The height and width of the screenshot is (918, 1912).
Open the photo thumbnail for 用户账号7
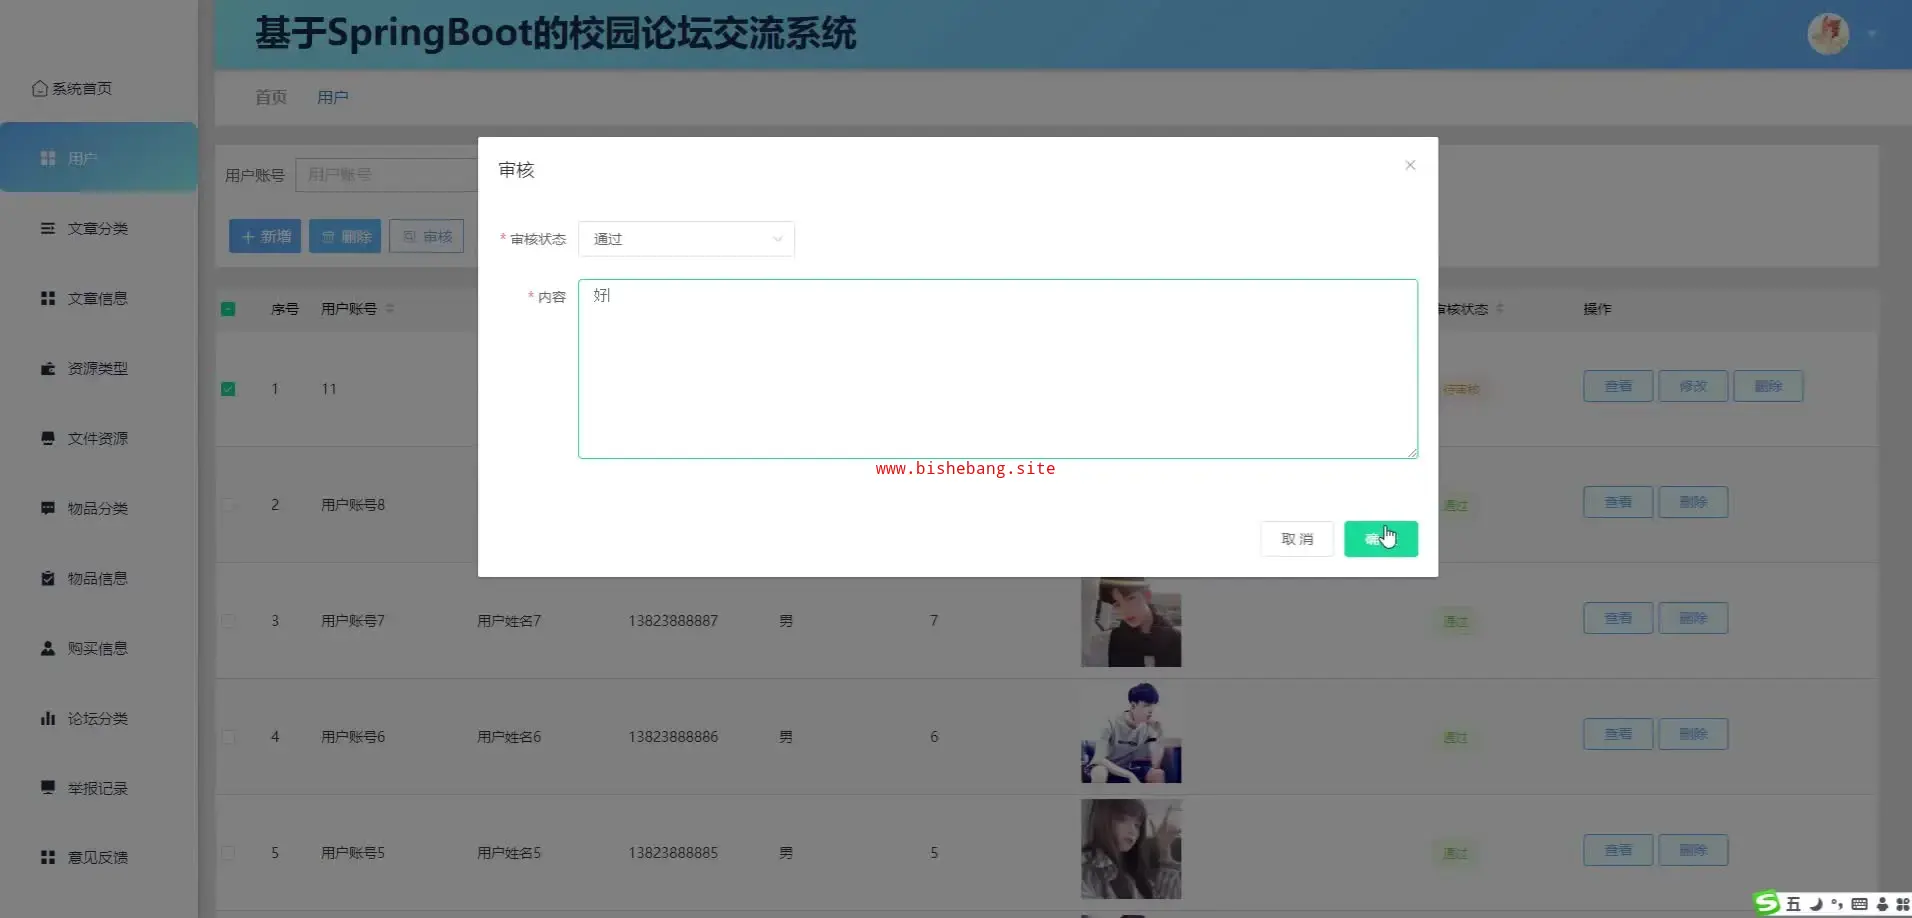click(x=1131, y=621)
